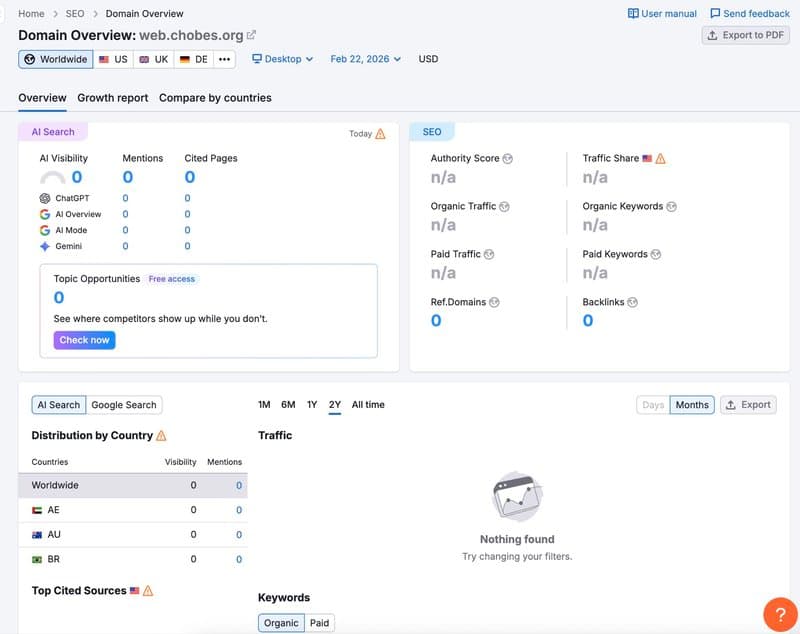Screen dimensions: 800x634
Task: Open Growth report tab
Action: click(x=113, y=98)
